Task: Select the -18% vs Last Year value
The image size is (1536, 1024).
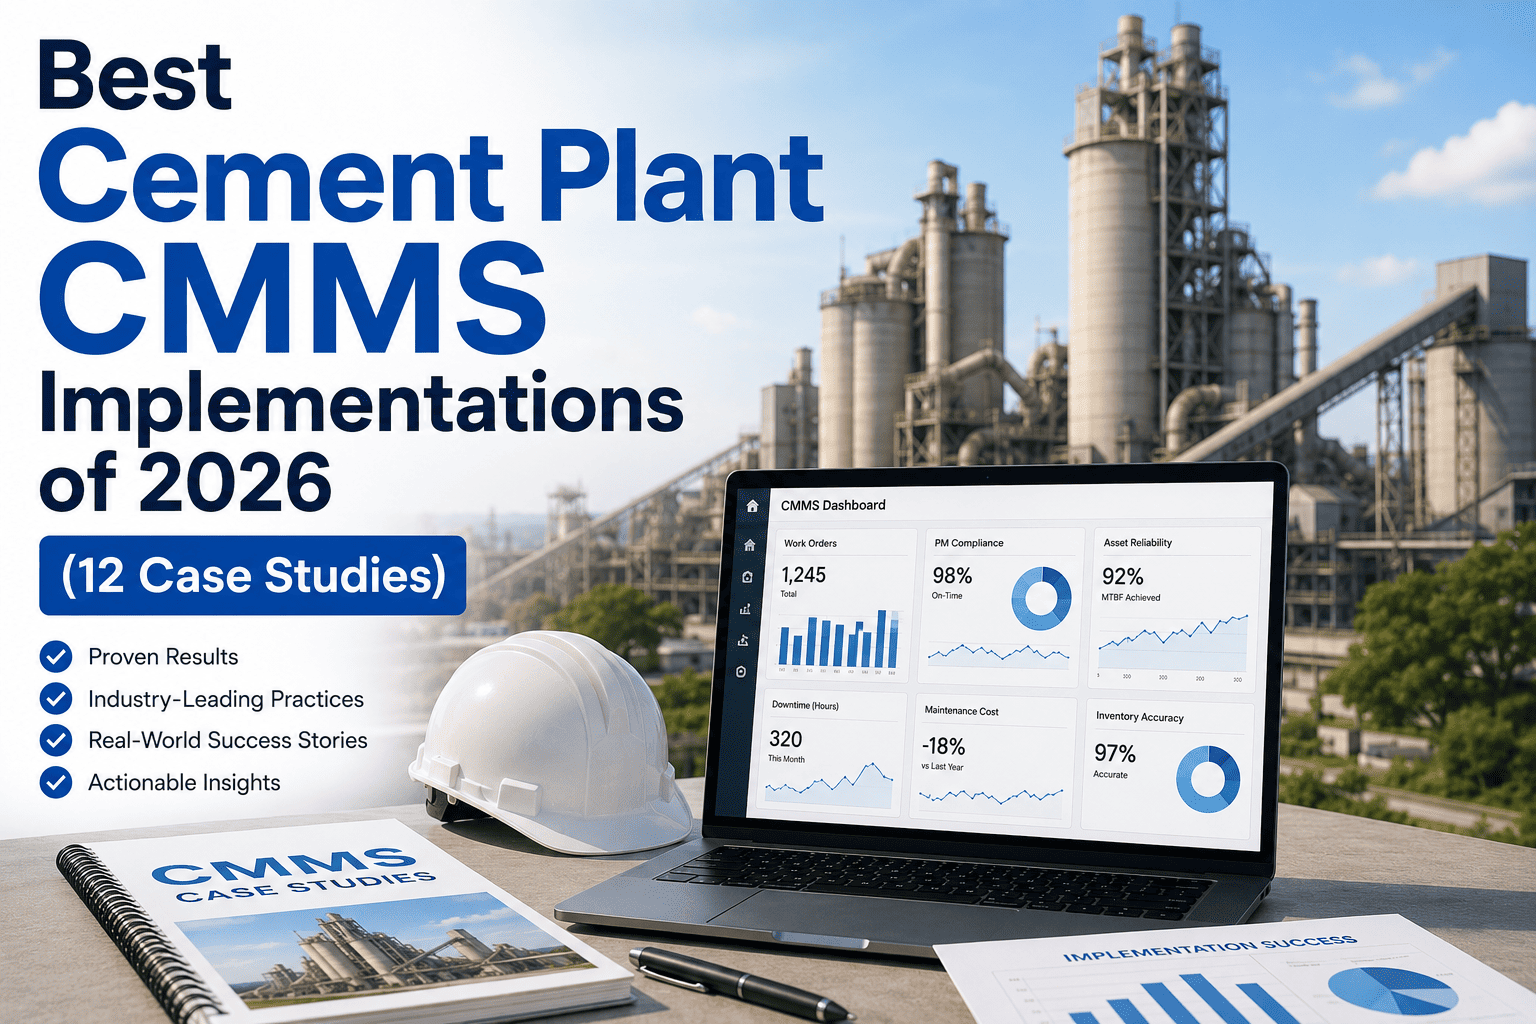Action: click(943, 747)
